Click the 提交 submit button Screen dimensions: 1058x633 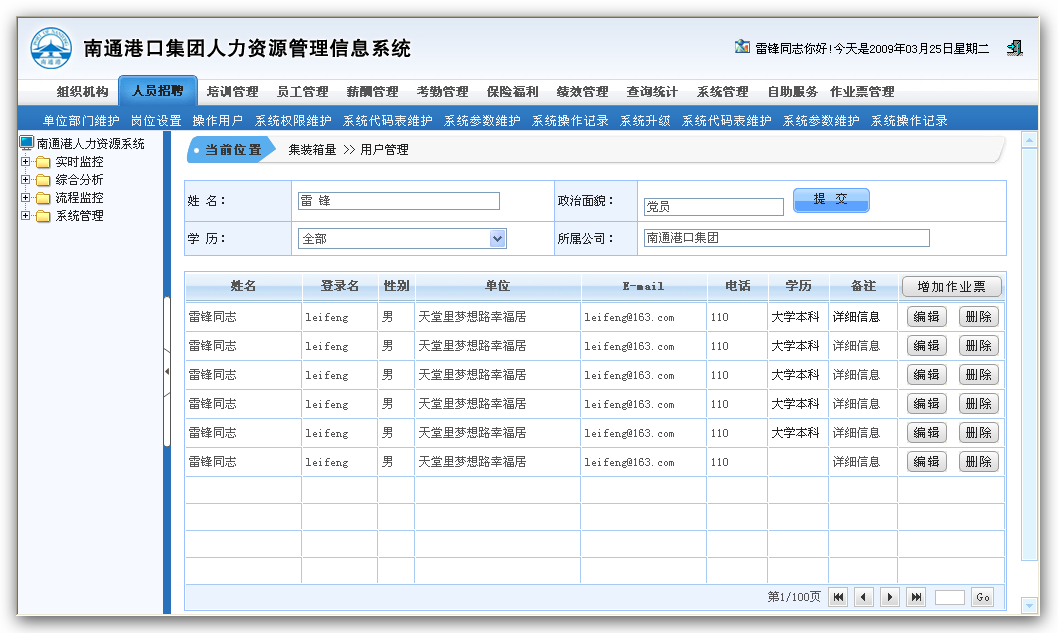point(830,199)
